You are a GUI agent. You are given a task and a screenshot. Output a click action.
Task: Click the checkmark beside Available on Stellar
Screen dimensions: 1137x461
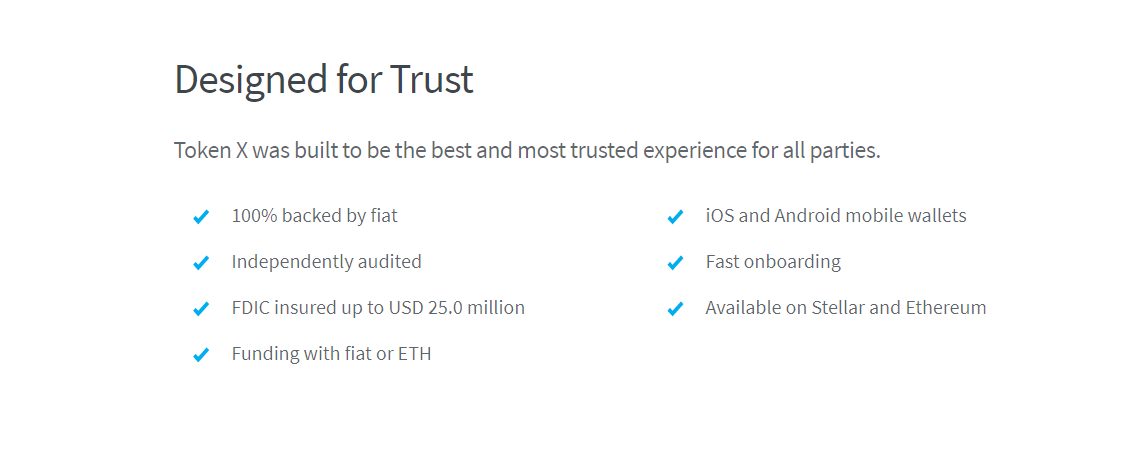click(675, 309)
